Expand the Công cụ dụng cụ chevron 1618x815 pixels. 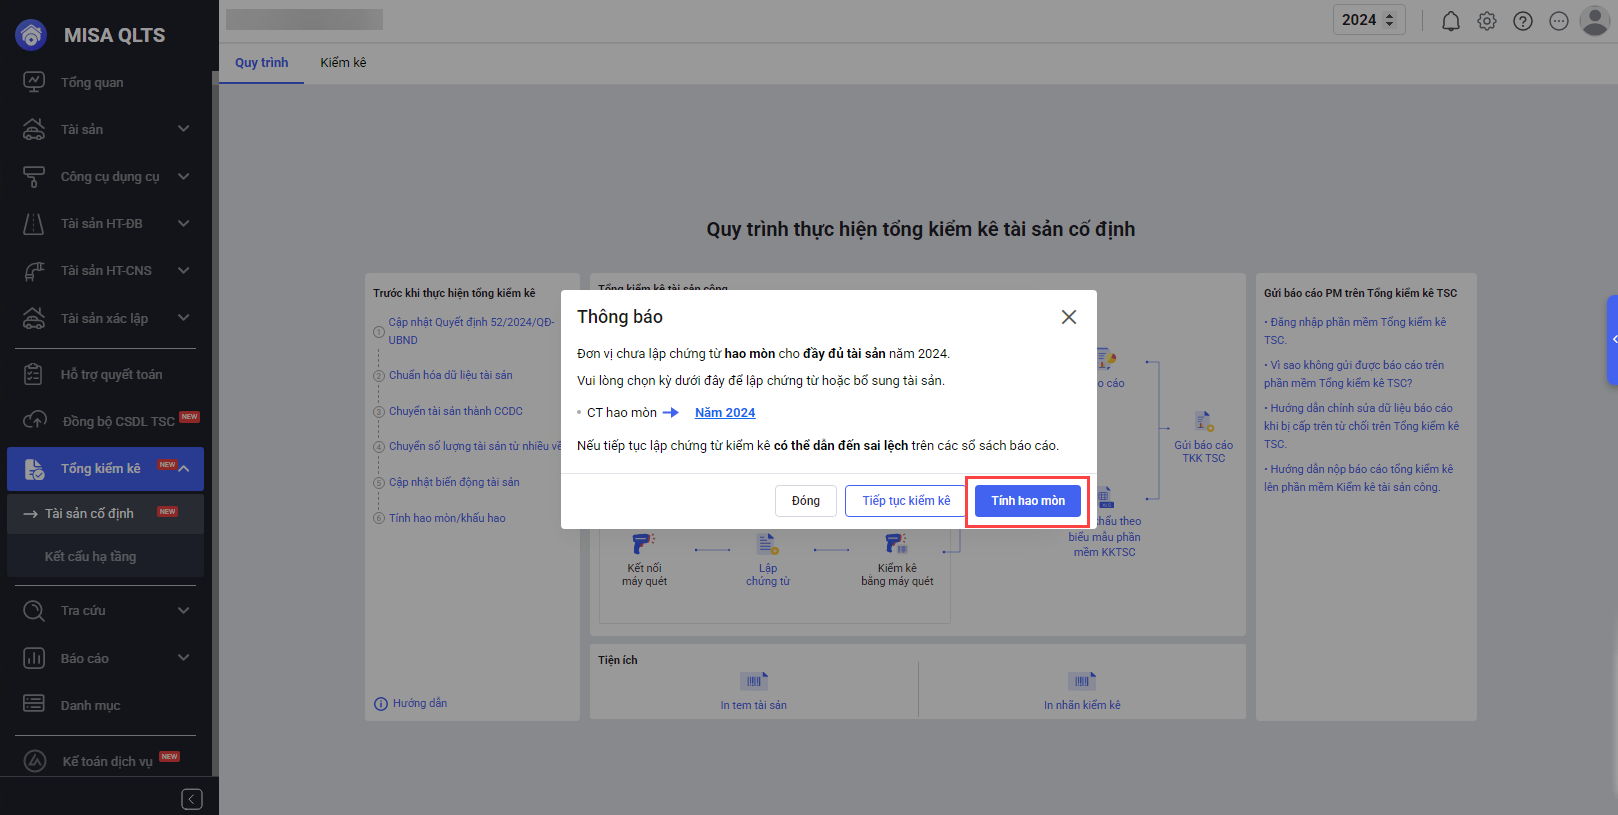[x=183, y=176]
